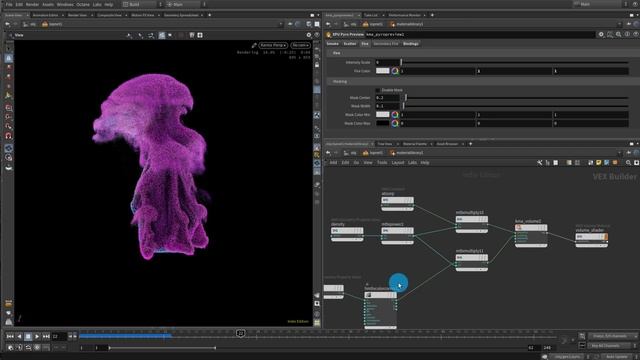Screen dimensions: 640x360
Task: Switch to the Tree View tab
Action: (x=384, y=144)
